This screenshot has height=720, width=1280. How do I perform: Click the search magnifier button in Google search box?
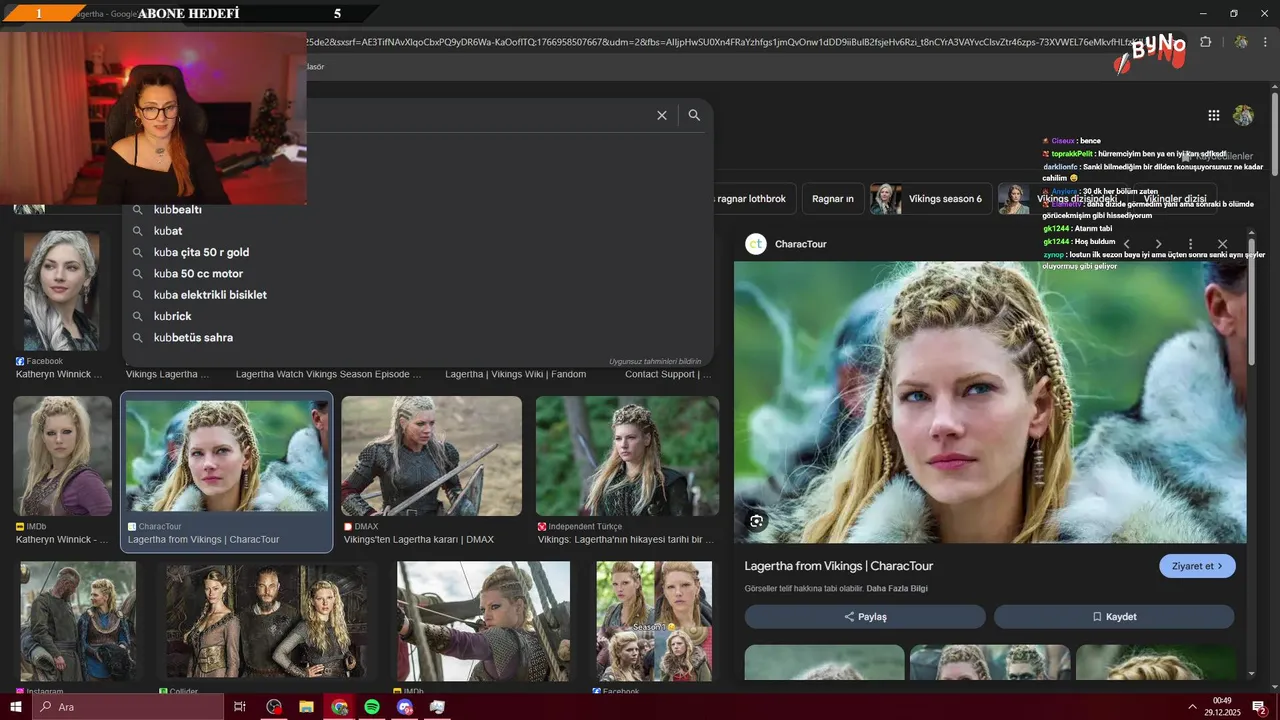(x=694, y=115)
